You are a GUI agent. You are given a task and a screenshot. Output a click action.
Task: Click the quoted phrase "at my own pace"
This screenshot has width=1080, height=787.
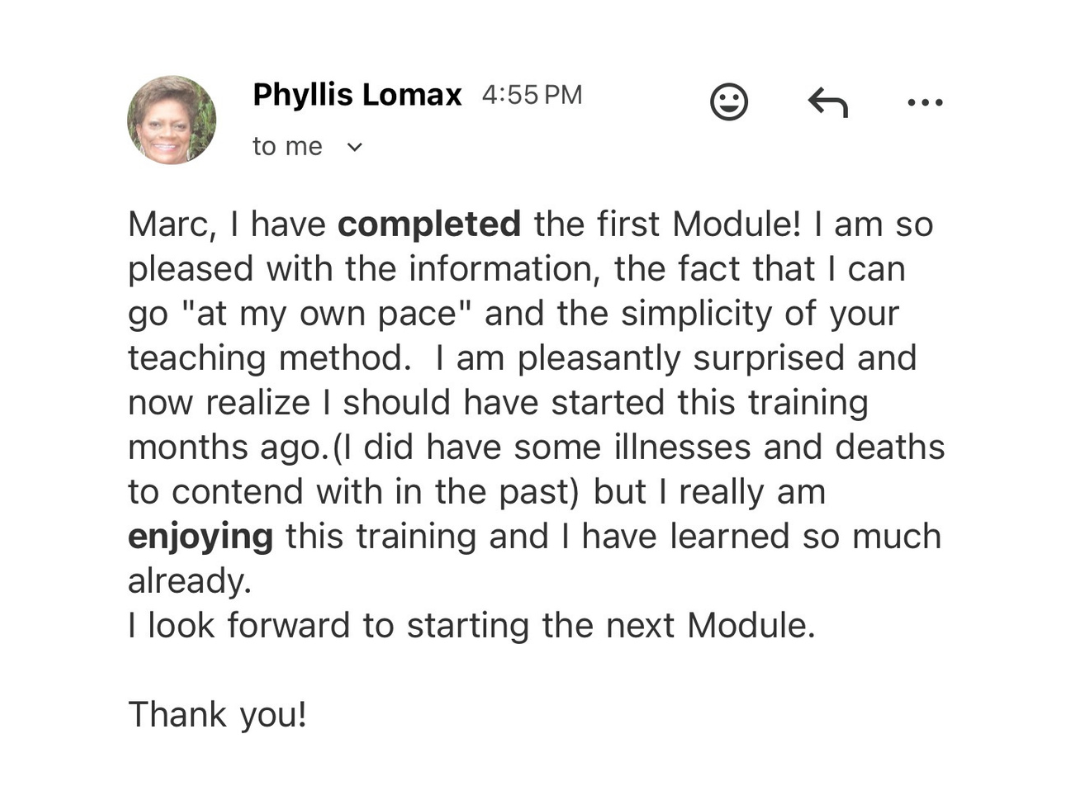coord(328,314)
